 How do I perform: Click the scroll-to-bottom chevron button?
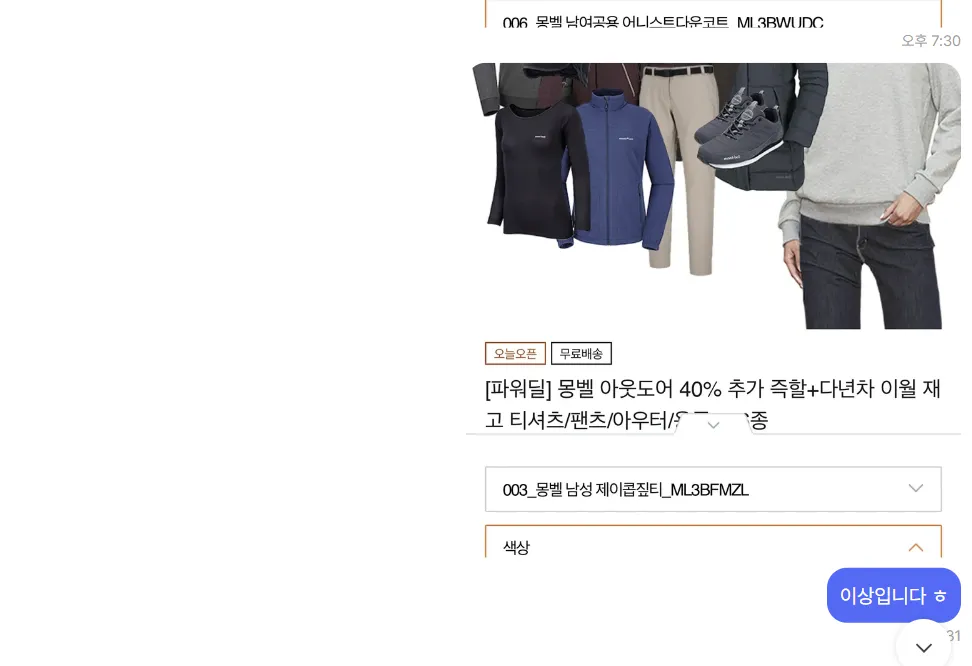923,647
